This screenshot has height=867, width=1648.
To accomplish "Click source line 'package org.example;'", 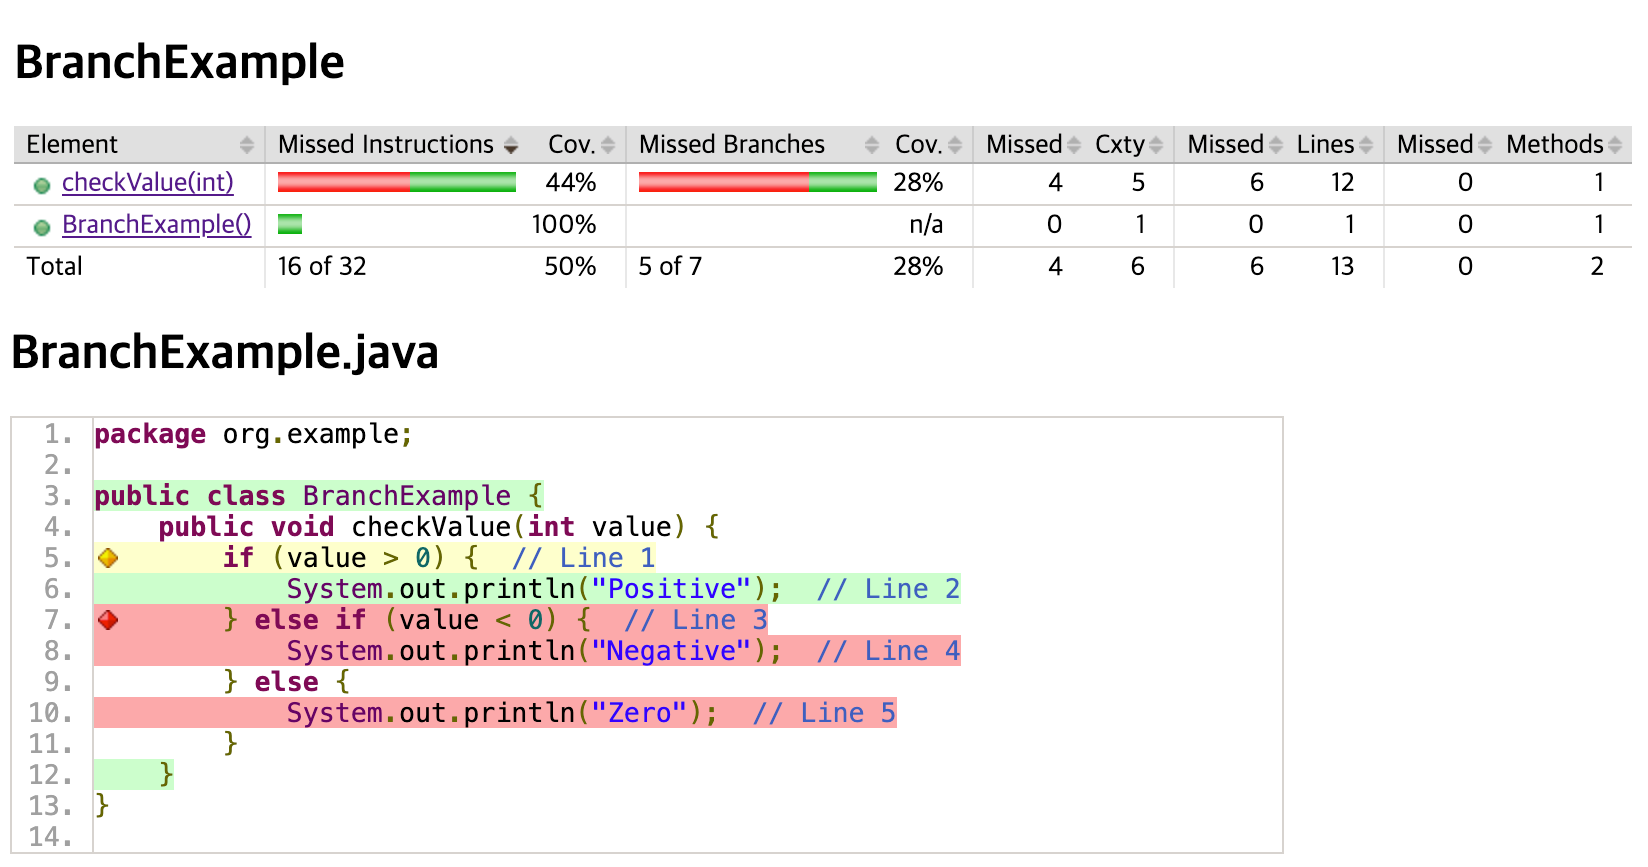I will click(x=253, y=434).
